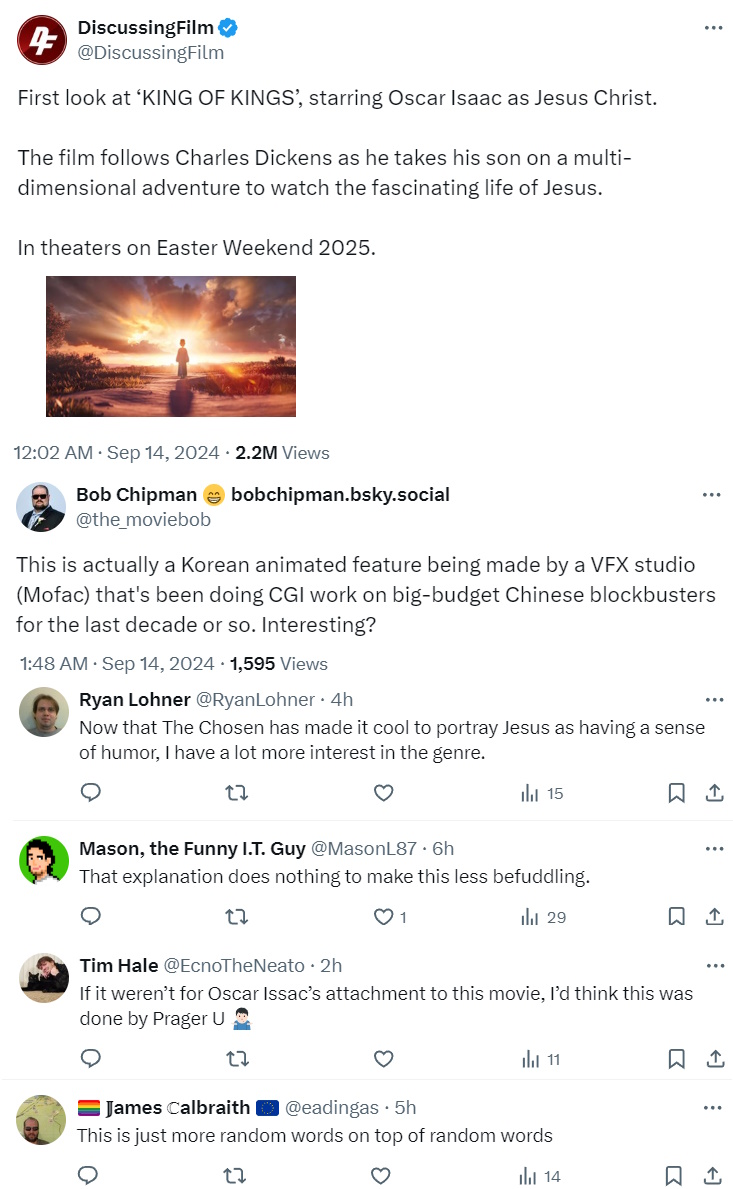
Task: Like Tim Hale's Prager U reply
Action: [x=383, y=1058]
